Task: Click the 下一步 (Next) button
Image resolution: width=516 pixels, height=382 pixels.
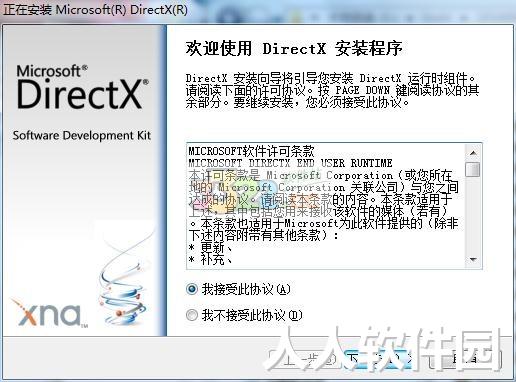Action: [x=378, y=360]
